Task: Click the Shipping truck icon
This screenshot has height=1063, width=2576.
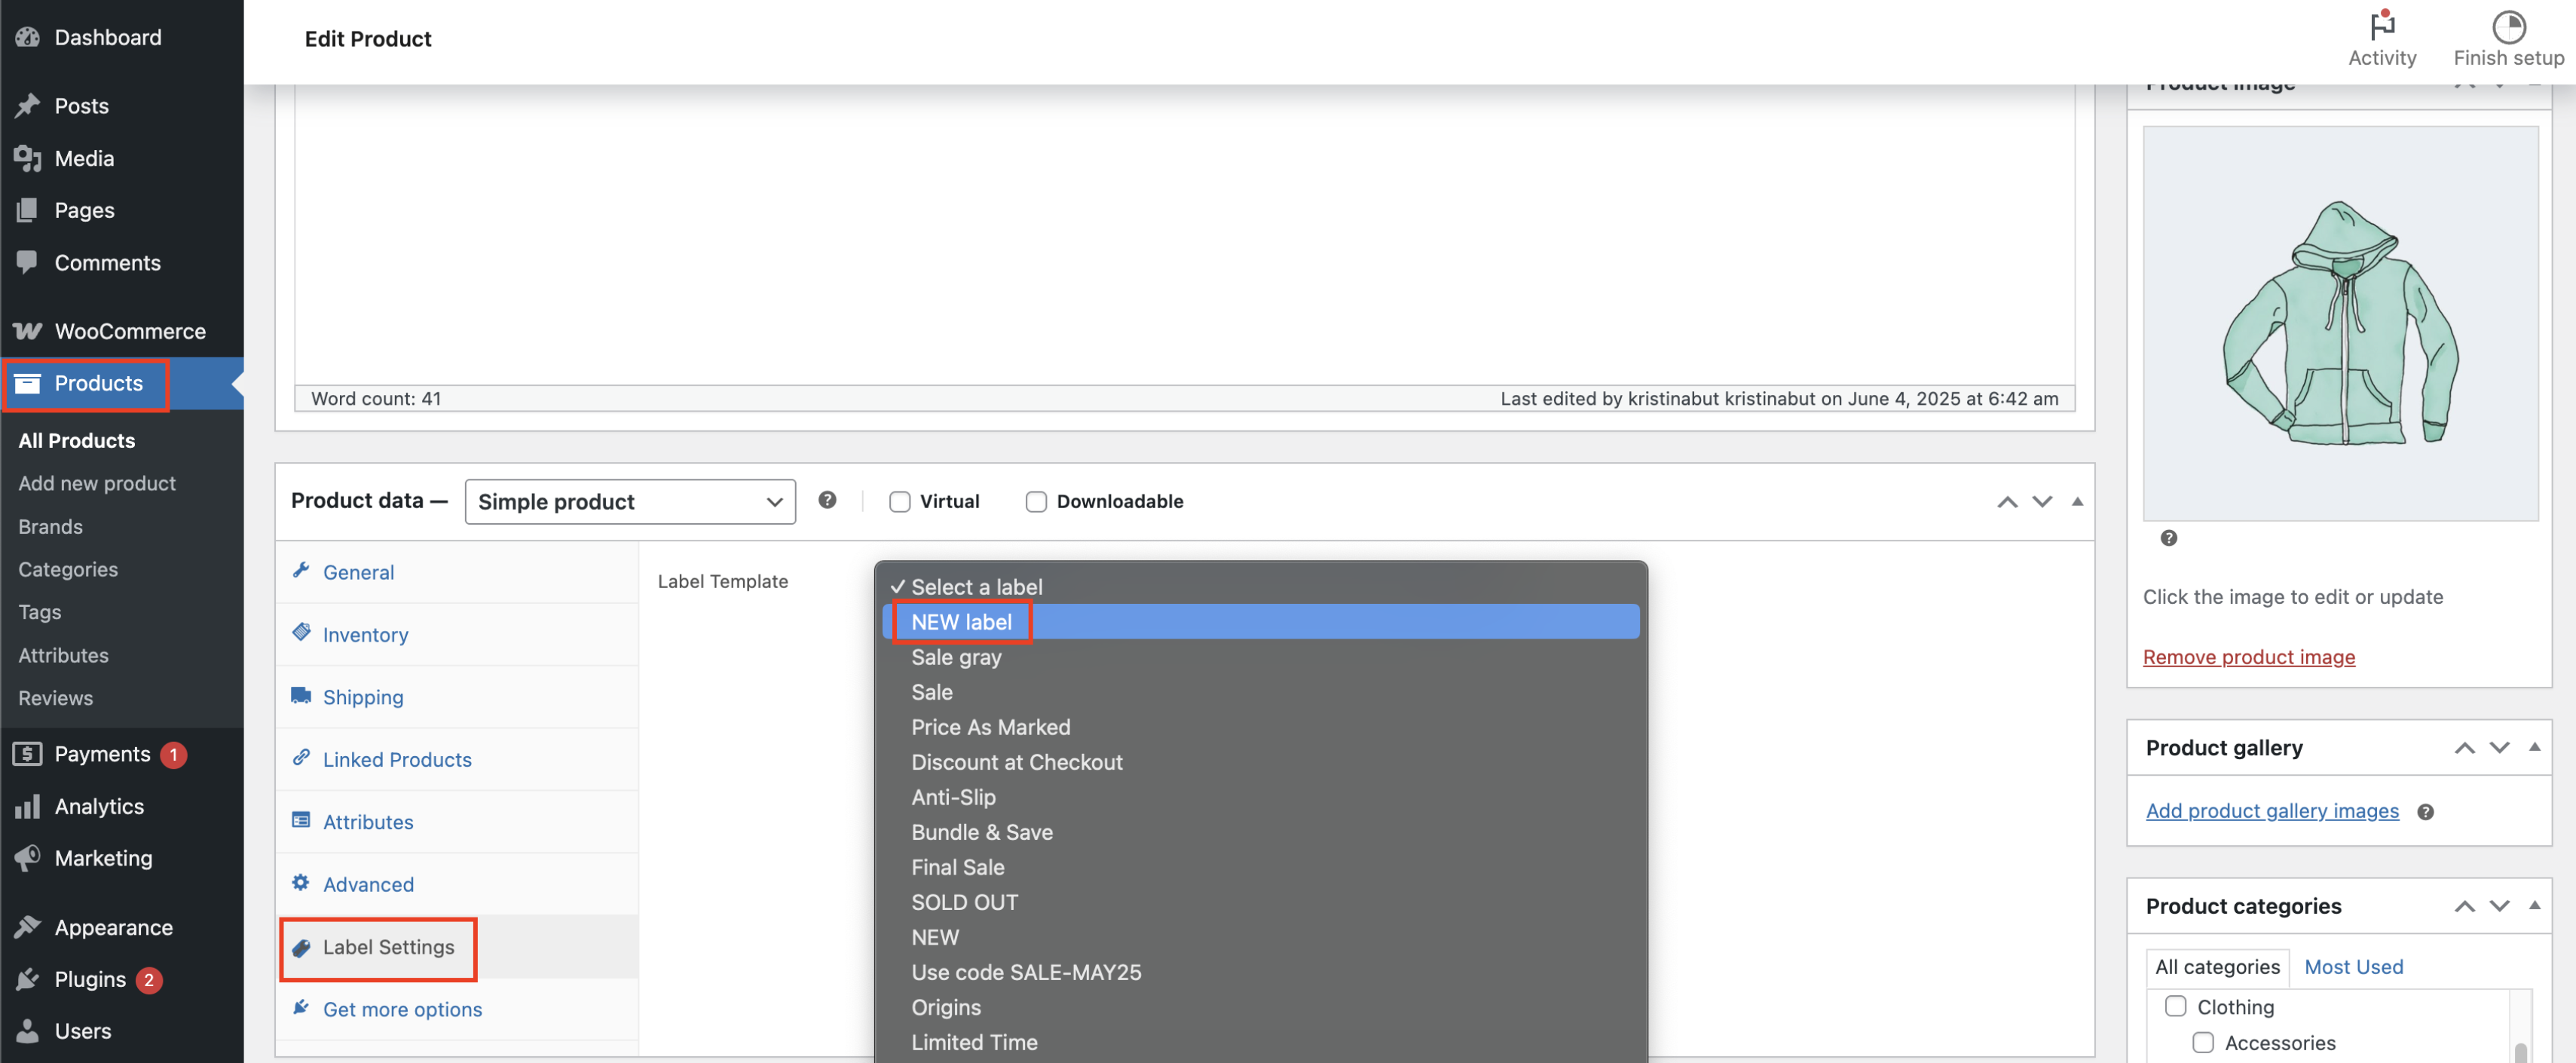Action: click(301, 695)
